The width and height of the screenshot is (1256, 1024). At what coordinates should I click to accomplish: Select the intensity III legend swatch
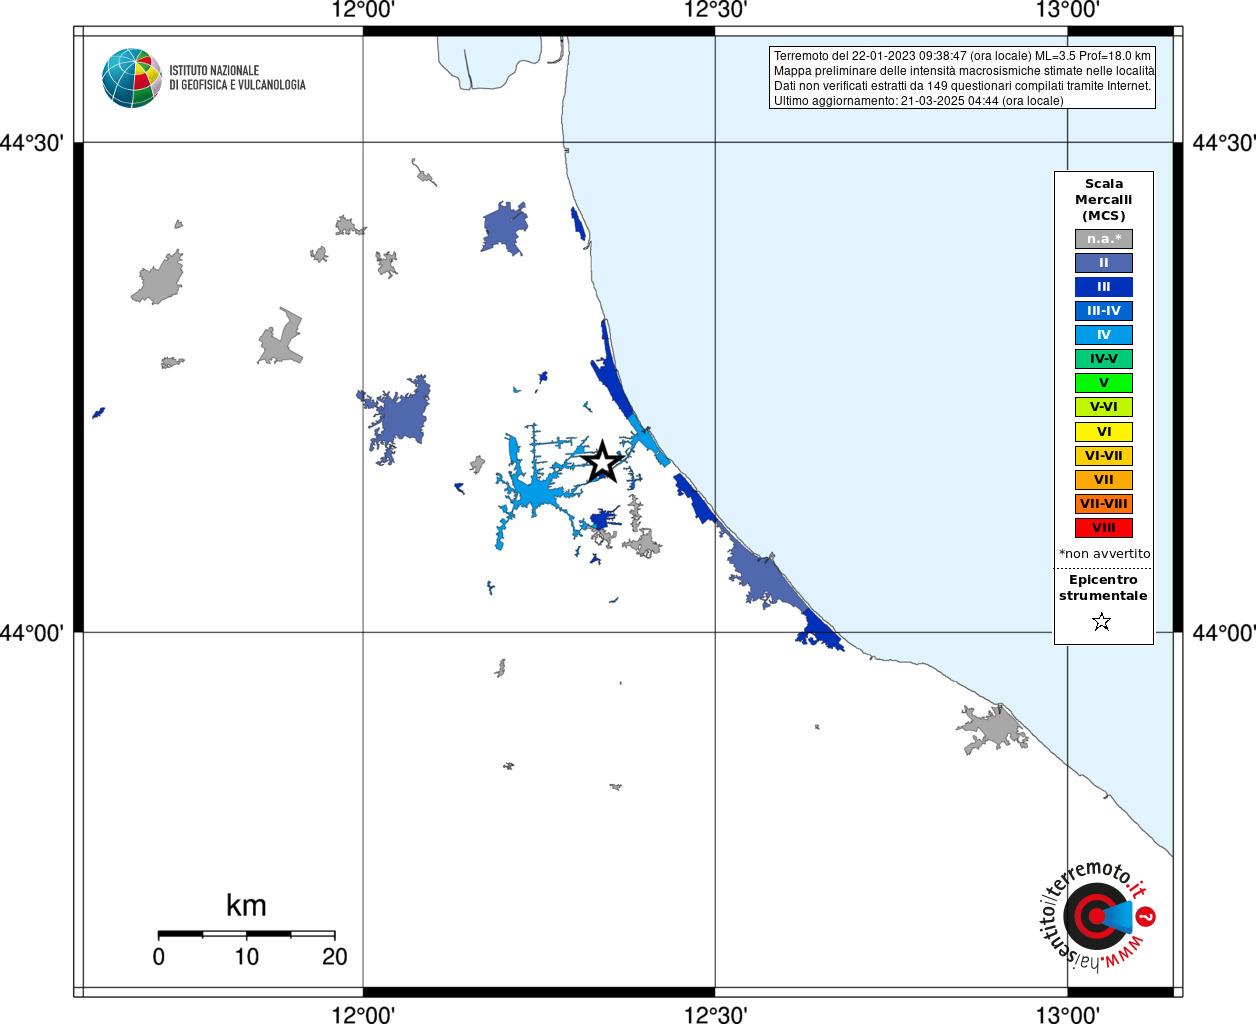coord(1104,287)
